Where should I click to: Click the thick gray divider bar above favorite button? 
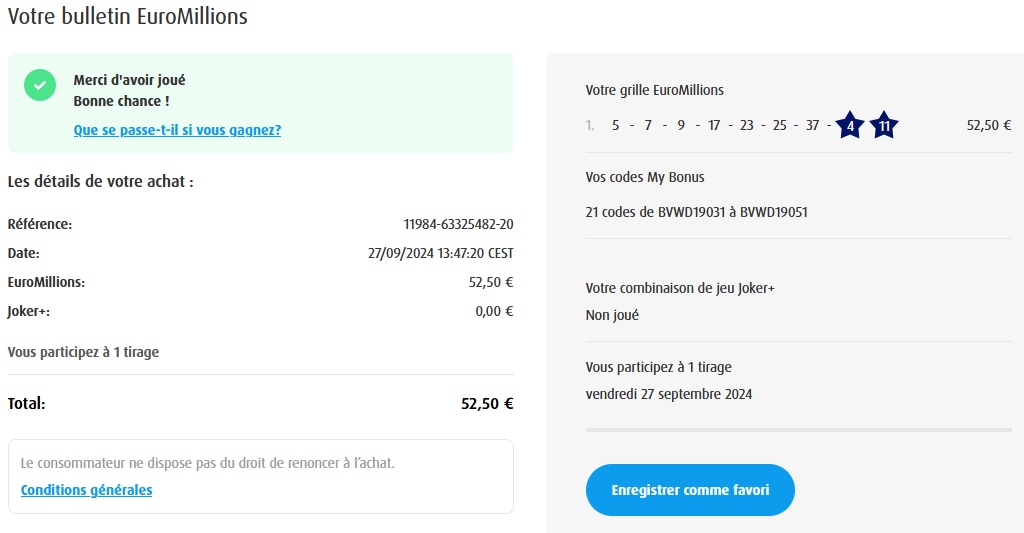[x=798, y=430]
